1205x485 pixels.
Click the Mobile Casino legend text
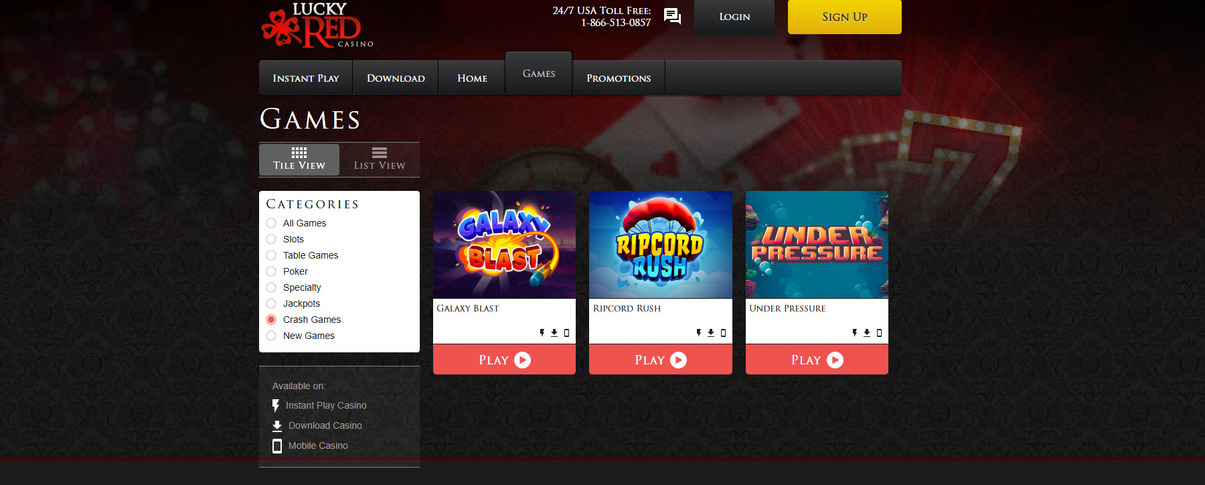click(x=318, y=446)
